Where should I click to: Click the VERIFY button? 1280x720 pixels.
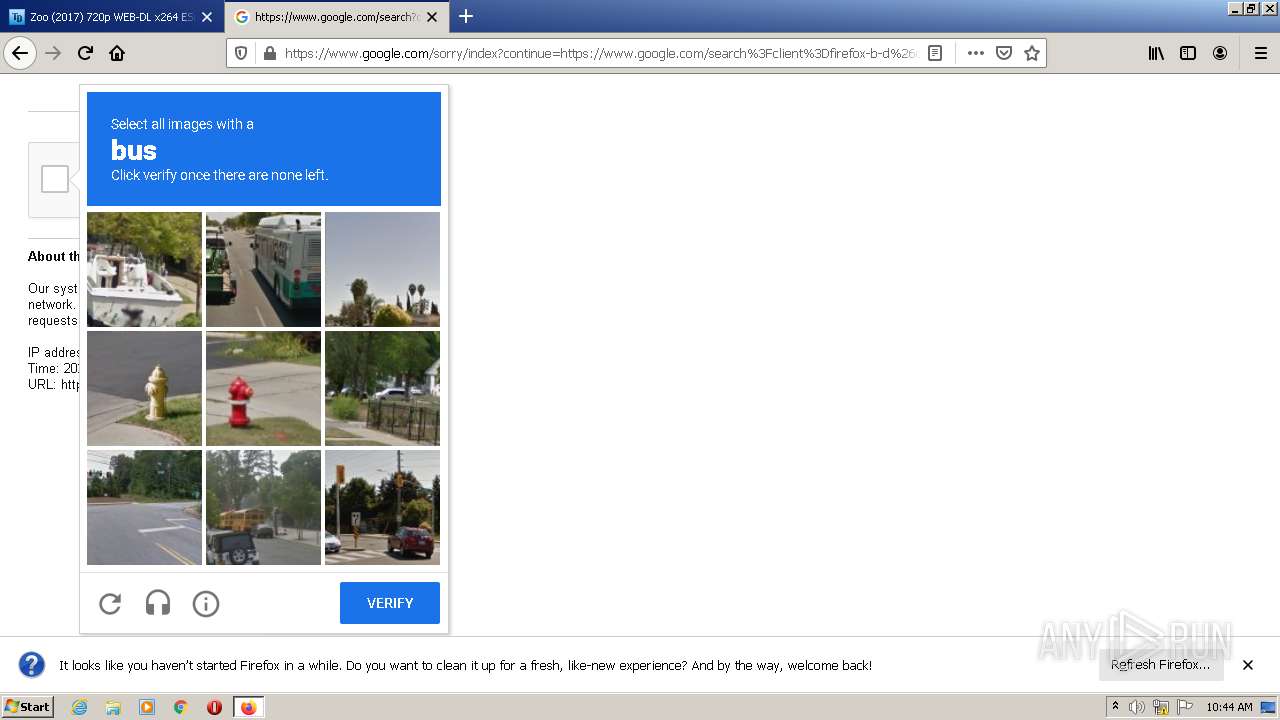click(x=390, y=603)
